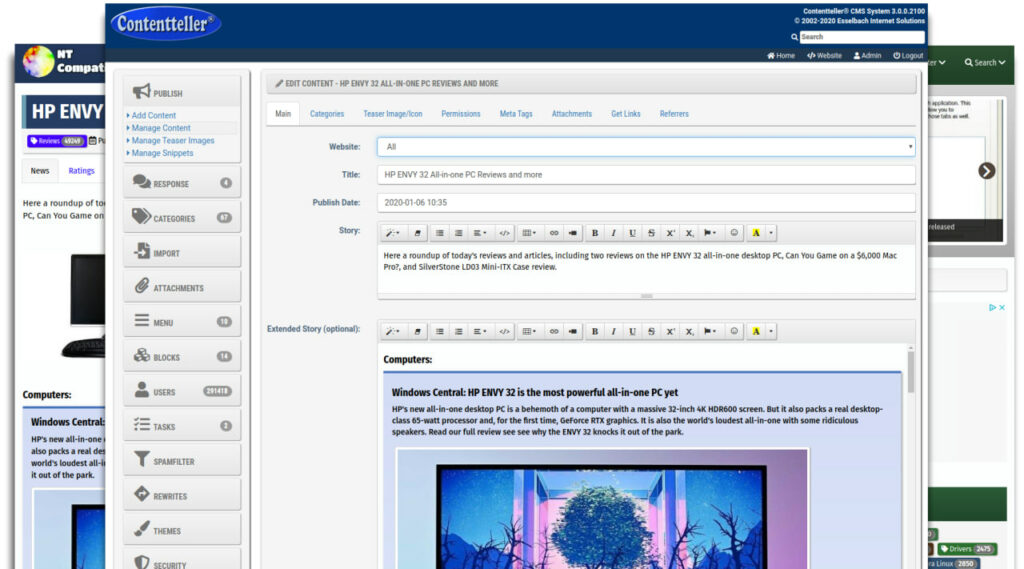
Task: Click the Manage Teaser Images link
Action: 173,140
